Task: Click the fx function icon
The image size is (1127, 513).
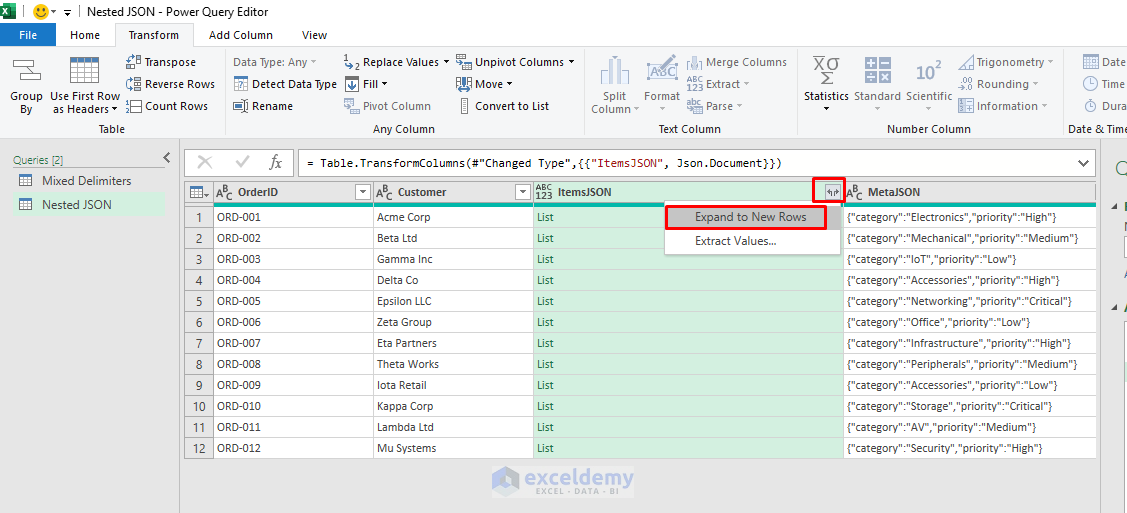Action: pos(276,163)
